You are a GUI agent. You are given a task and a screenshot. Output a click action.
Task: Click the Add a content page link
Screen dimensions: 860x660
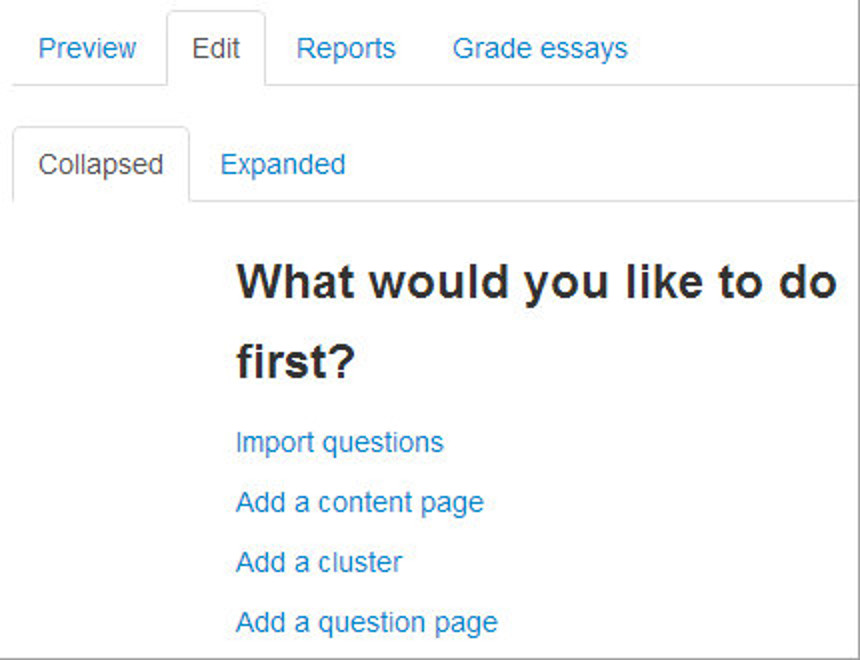pyautogui.click(x=360, y=502)
